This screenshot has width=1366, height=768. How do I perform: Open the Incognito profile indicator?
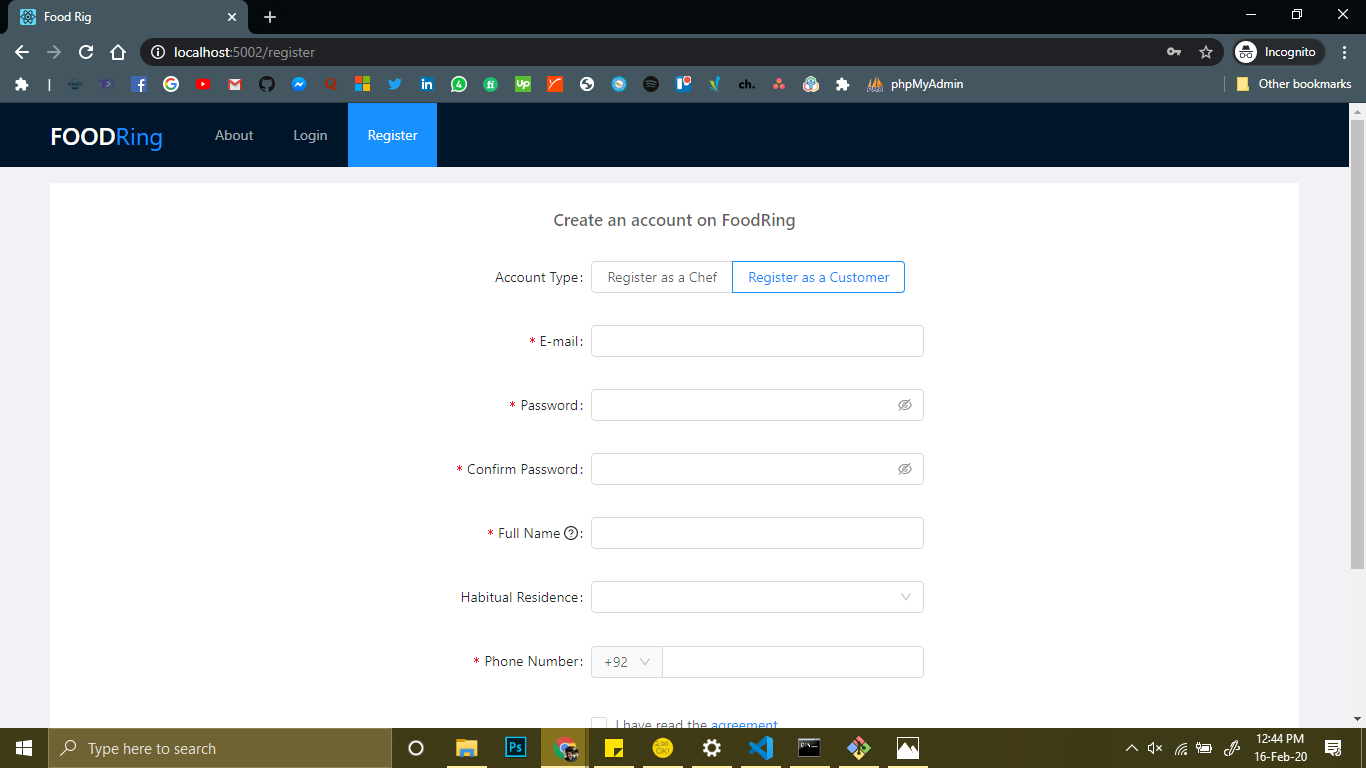(x=1279, y=52)
